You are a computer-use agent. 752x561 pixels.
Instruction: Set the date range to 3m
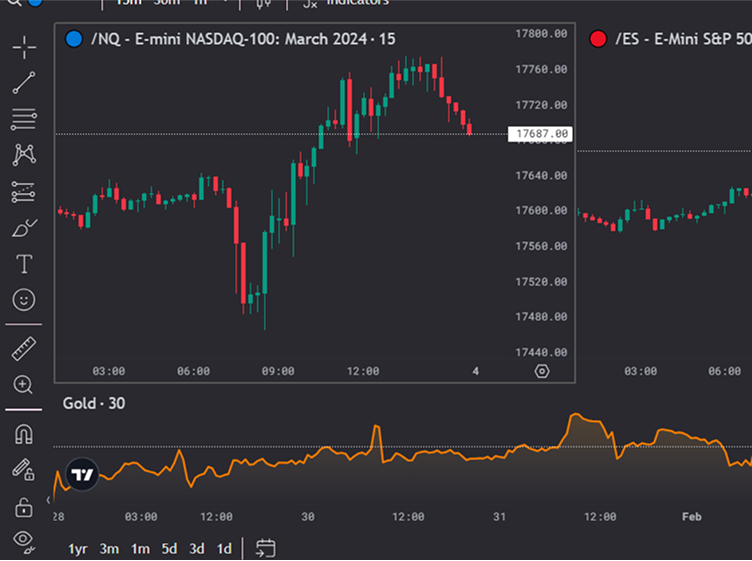pyautogui.click(x=109, y=549)
